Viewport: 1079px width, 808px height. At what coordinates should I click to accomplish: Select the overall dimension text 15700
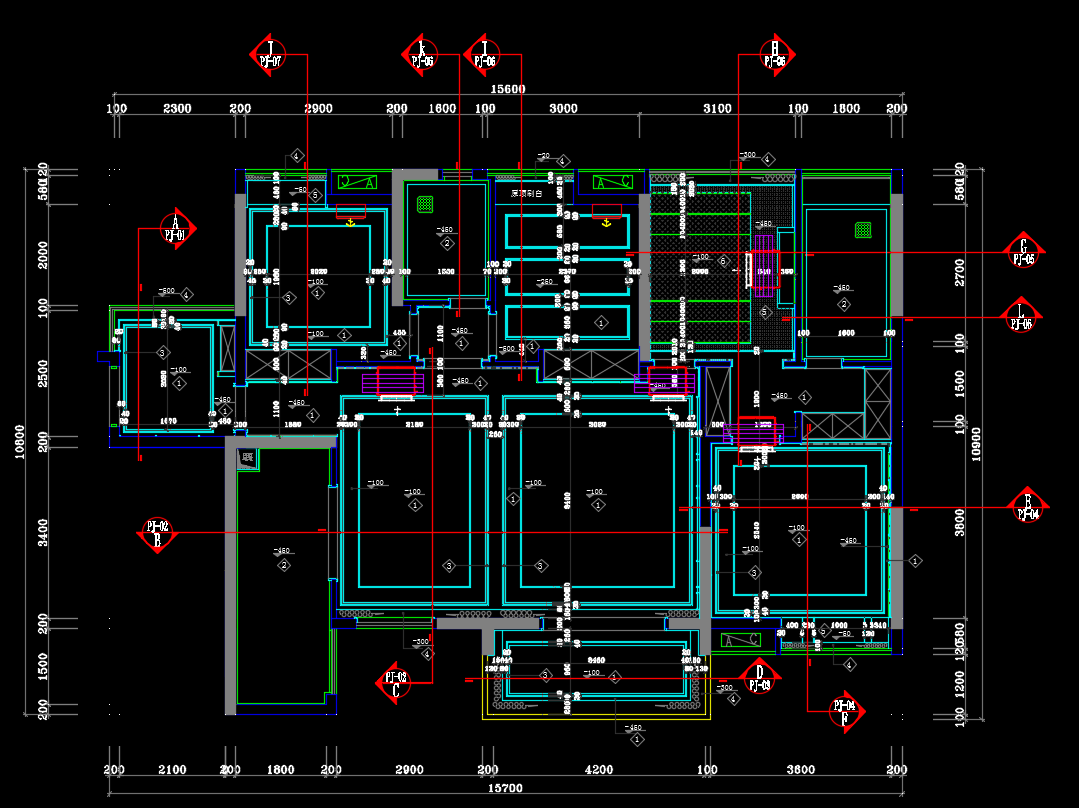pyautogui.click(x=506, y=788)
